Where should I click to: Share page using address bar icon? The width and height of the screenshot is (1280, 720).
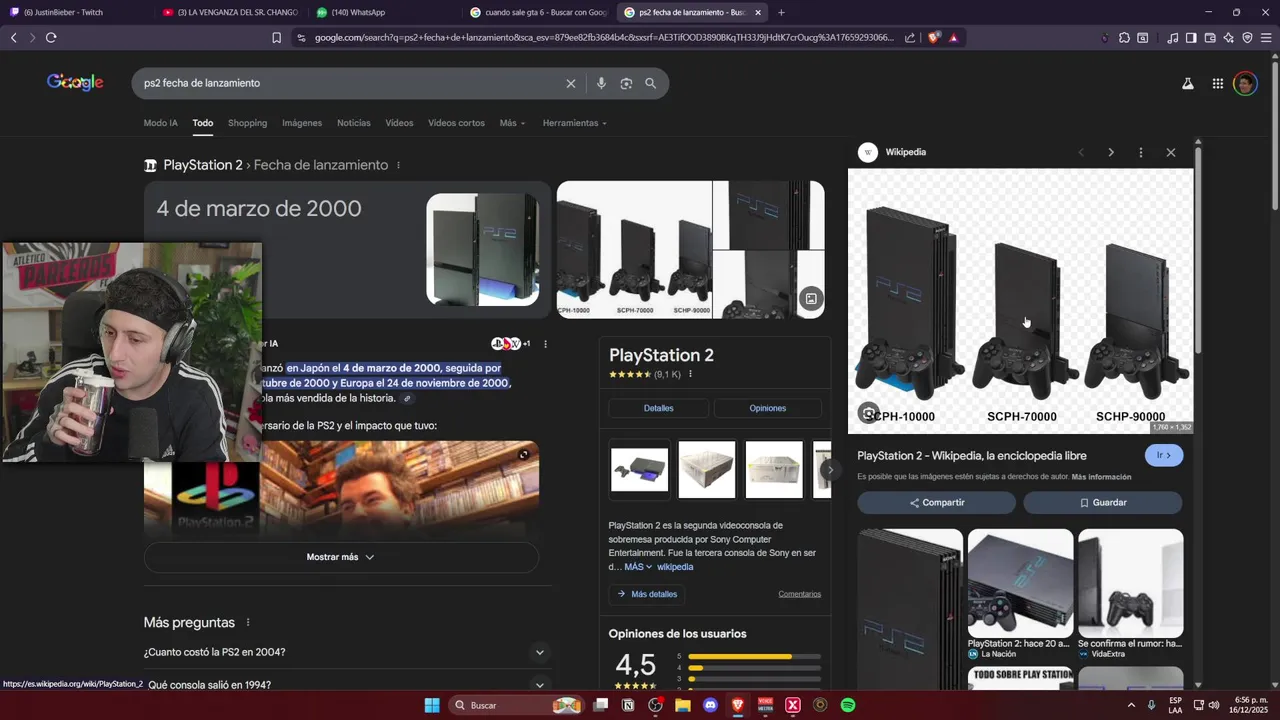click(910, 38)
